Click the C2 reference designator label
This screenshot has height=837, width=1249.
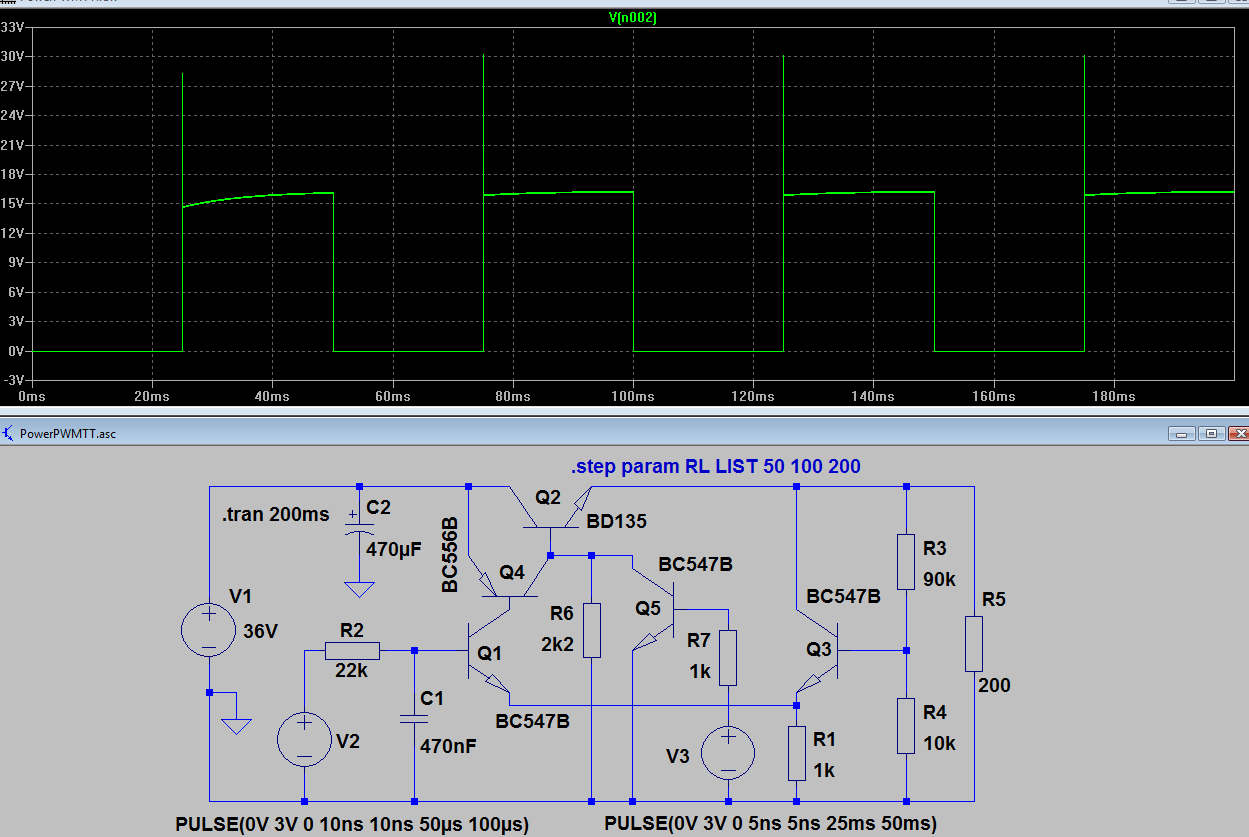click(x=378, y=507)
